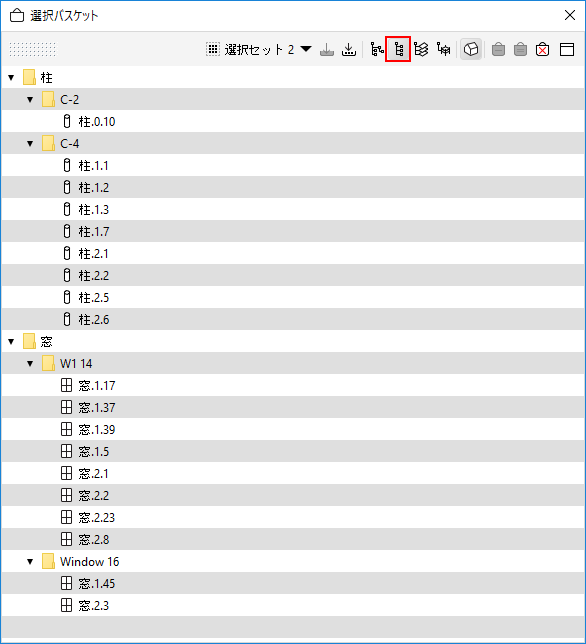586x644 pixels.
Task: Open the 選択セット 2 dropdown
Action: pos(259,50)
